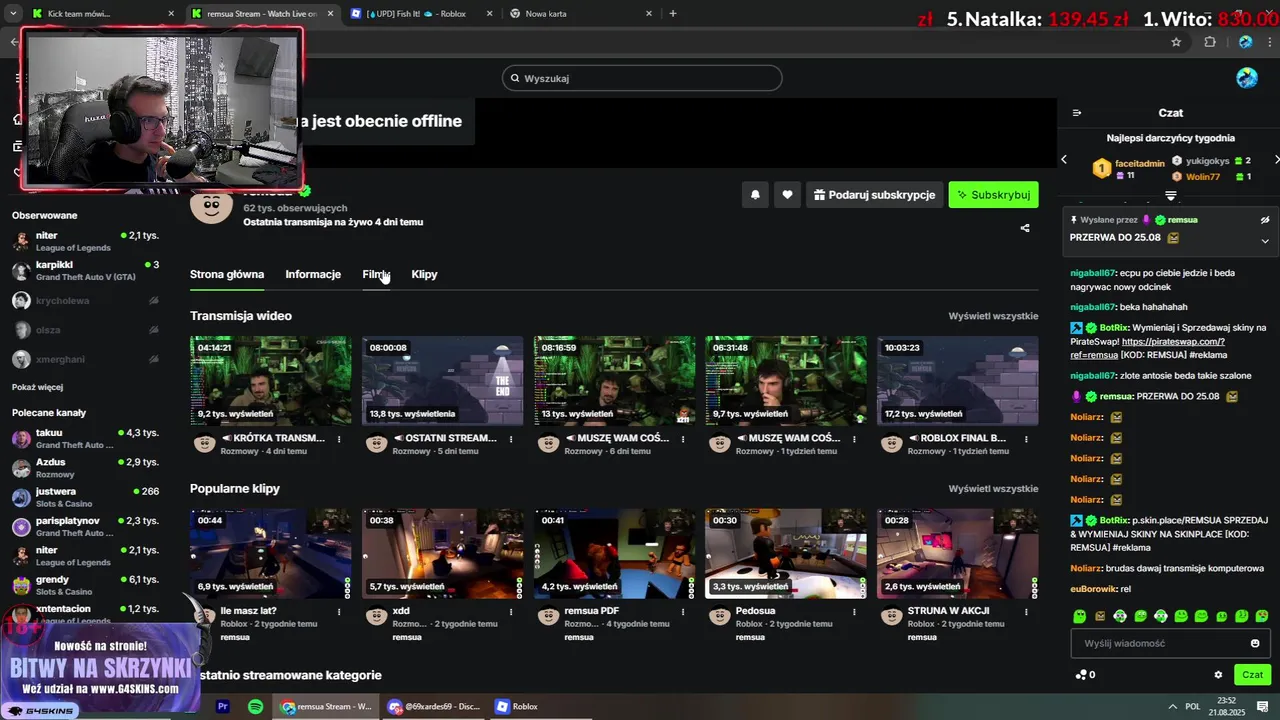Open user avatar menu top right

tap(1247, 78)
